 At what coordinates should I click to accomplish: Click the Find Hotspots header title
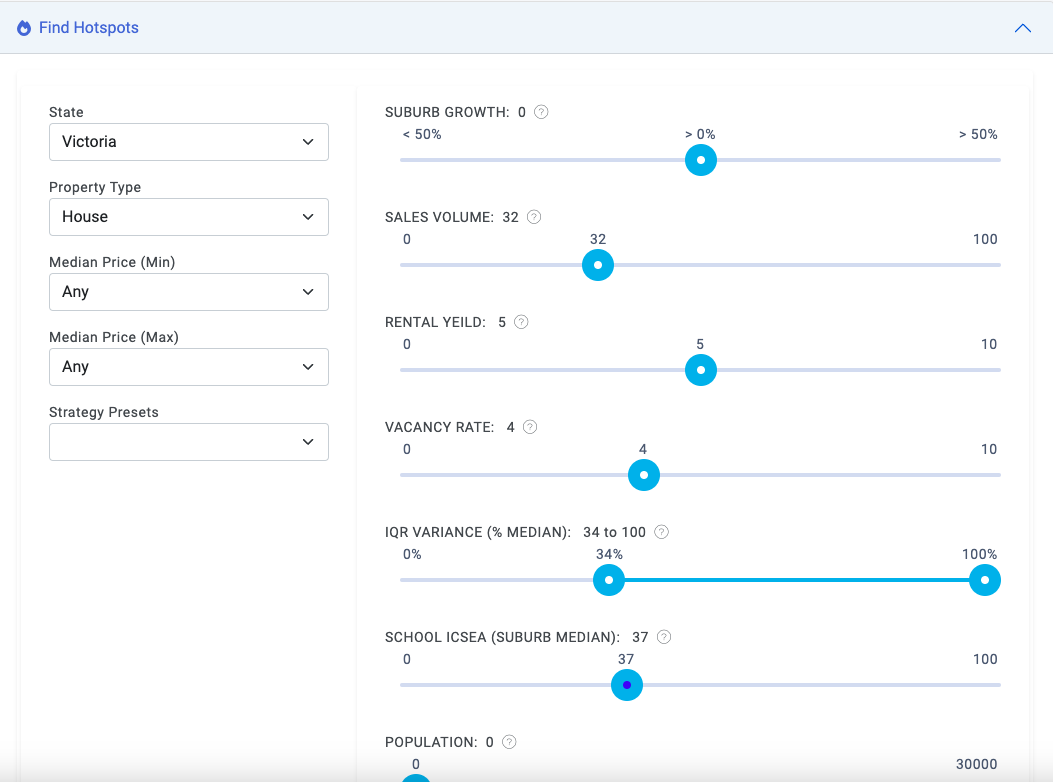coord(89,28)
